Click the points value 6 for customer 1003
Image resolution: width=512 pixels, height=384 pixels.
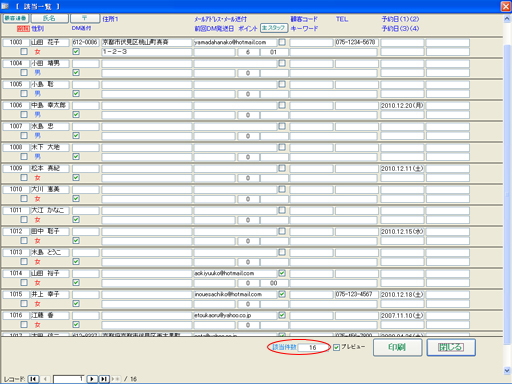[248, 52]
